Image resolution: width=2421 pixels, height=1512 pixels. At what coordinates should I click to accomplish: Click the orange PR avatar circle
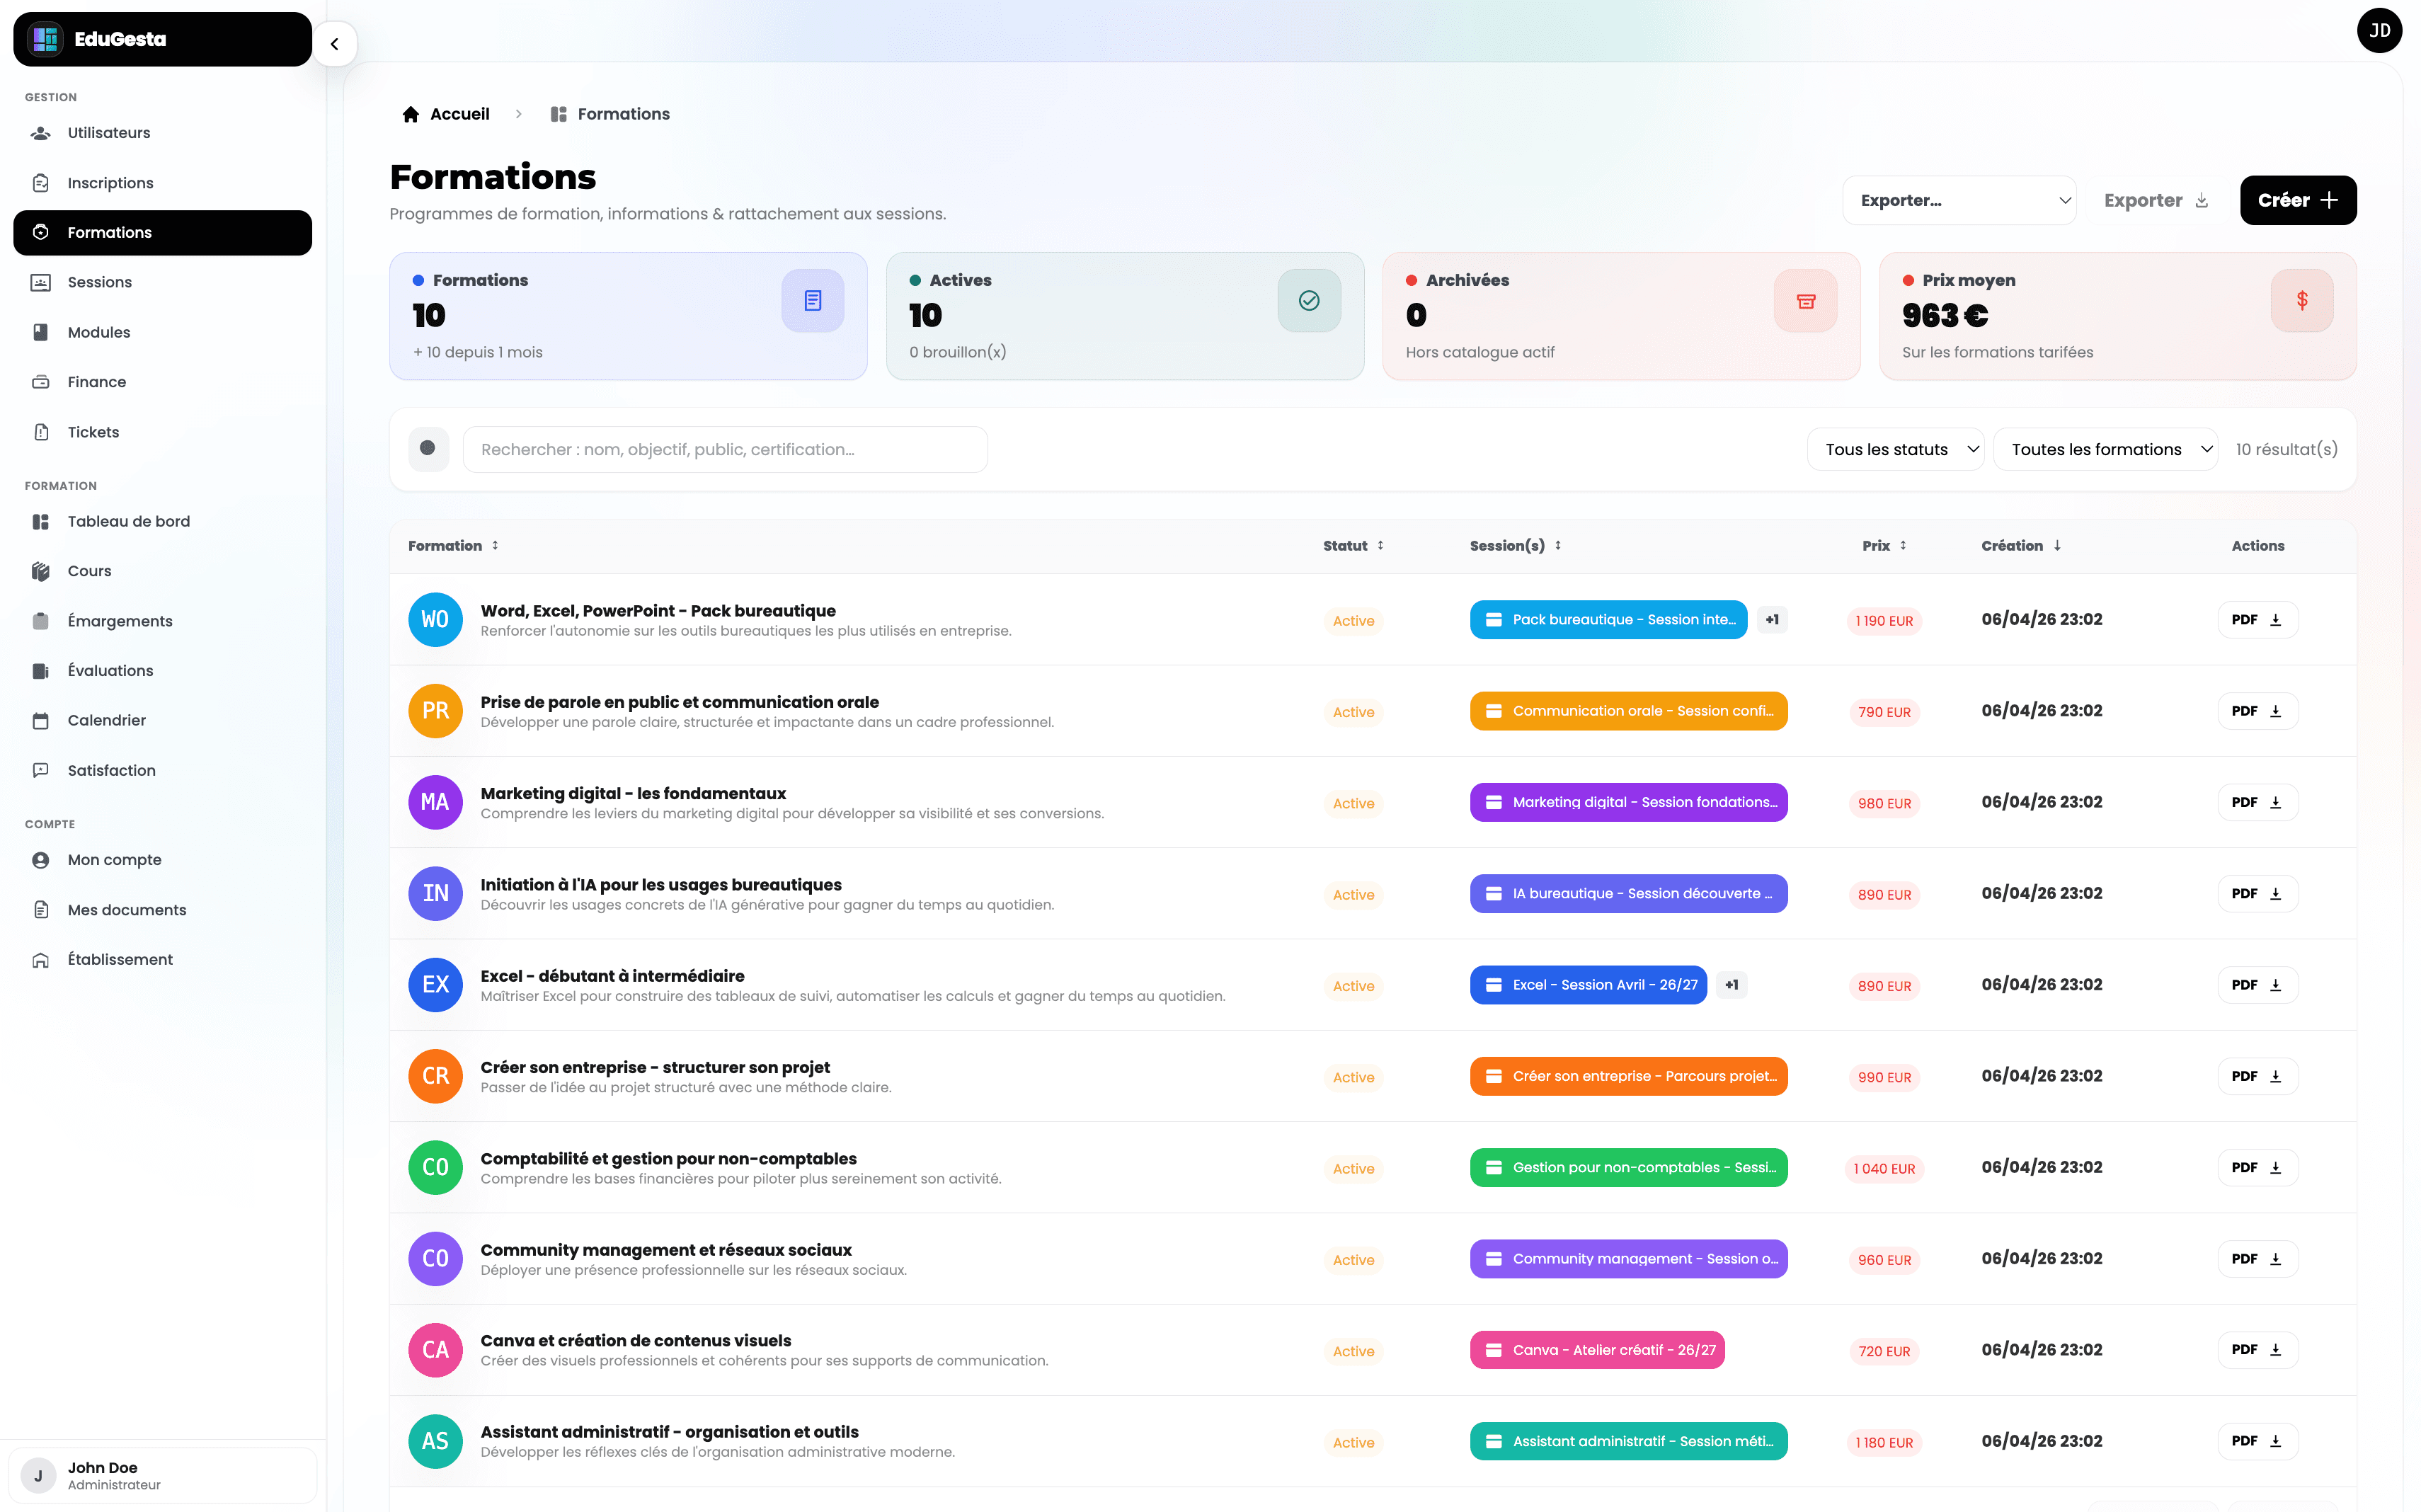(x=435, y=711)
